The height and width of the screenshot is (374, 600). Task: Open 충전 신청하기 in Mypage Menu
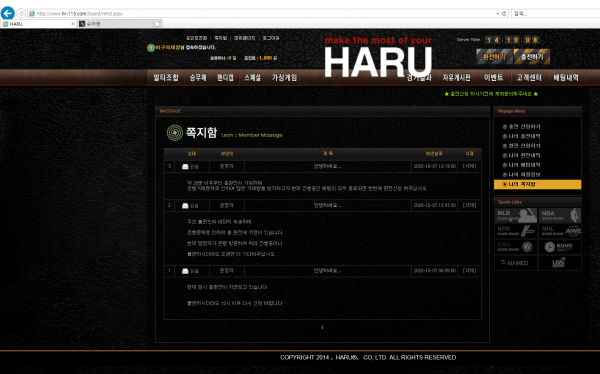[524, 126]
